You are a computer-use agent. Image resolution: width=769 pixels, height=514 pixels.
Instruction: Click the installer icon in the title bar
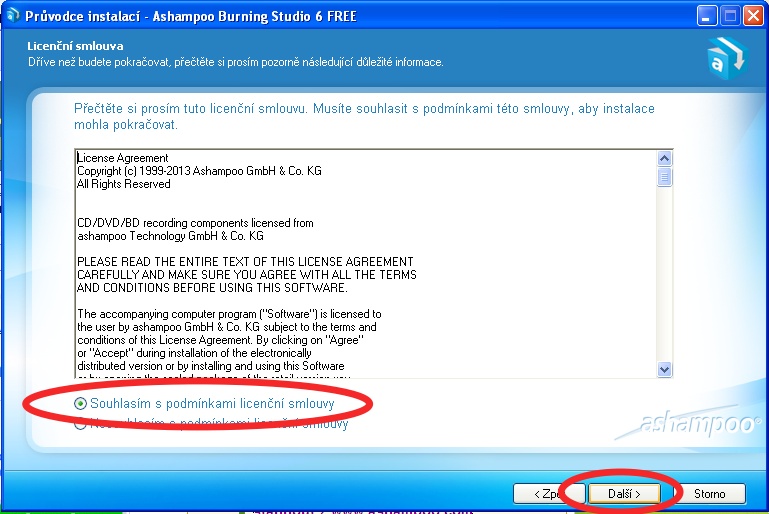coord(12,16)
